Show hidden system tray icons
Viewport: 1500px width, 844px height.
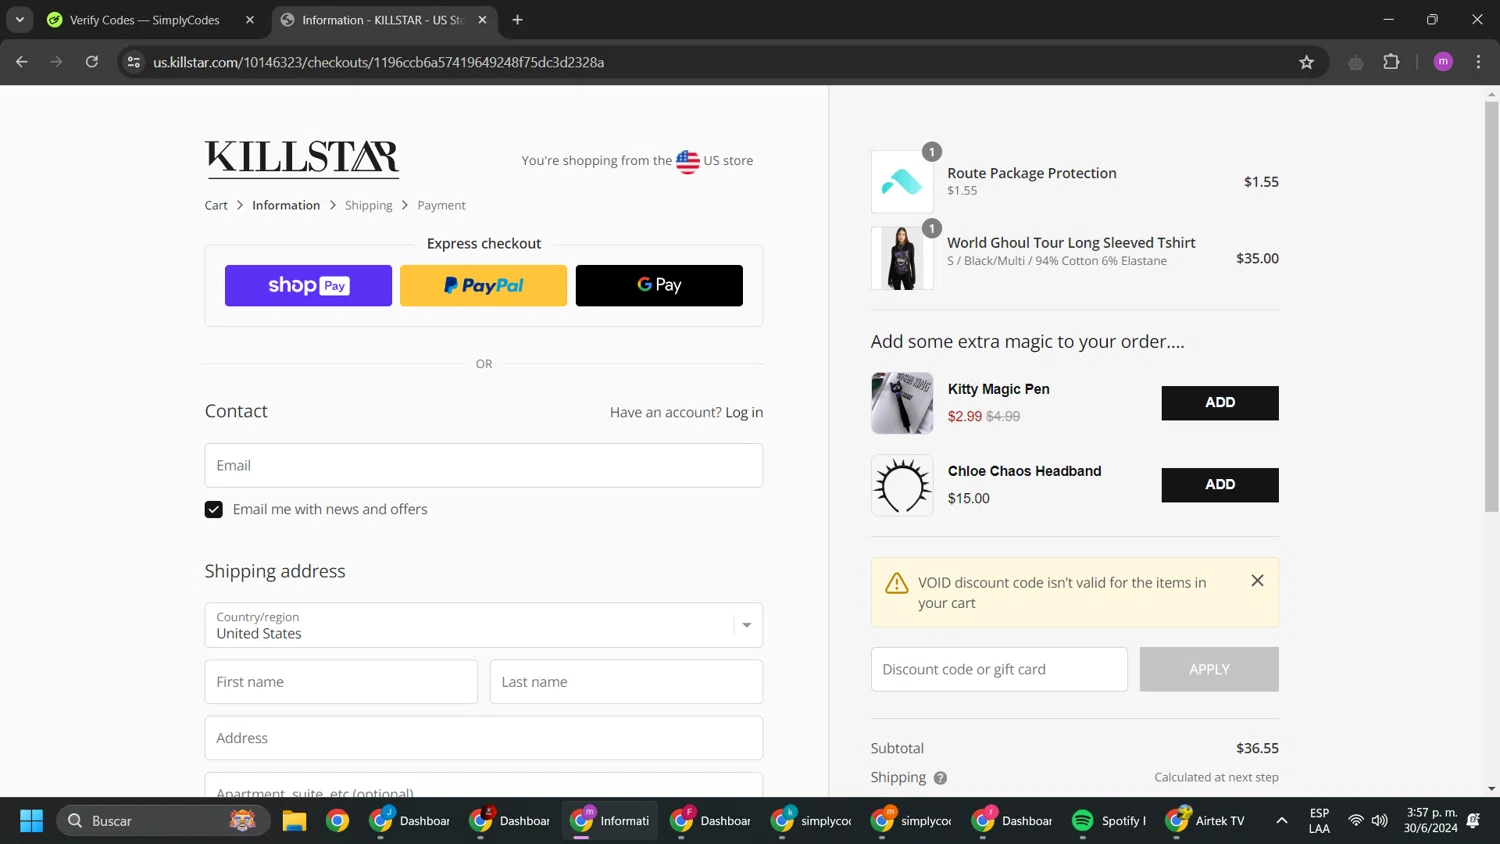[x=1281, y=821]
